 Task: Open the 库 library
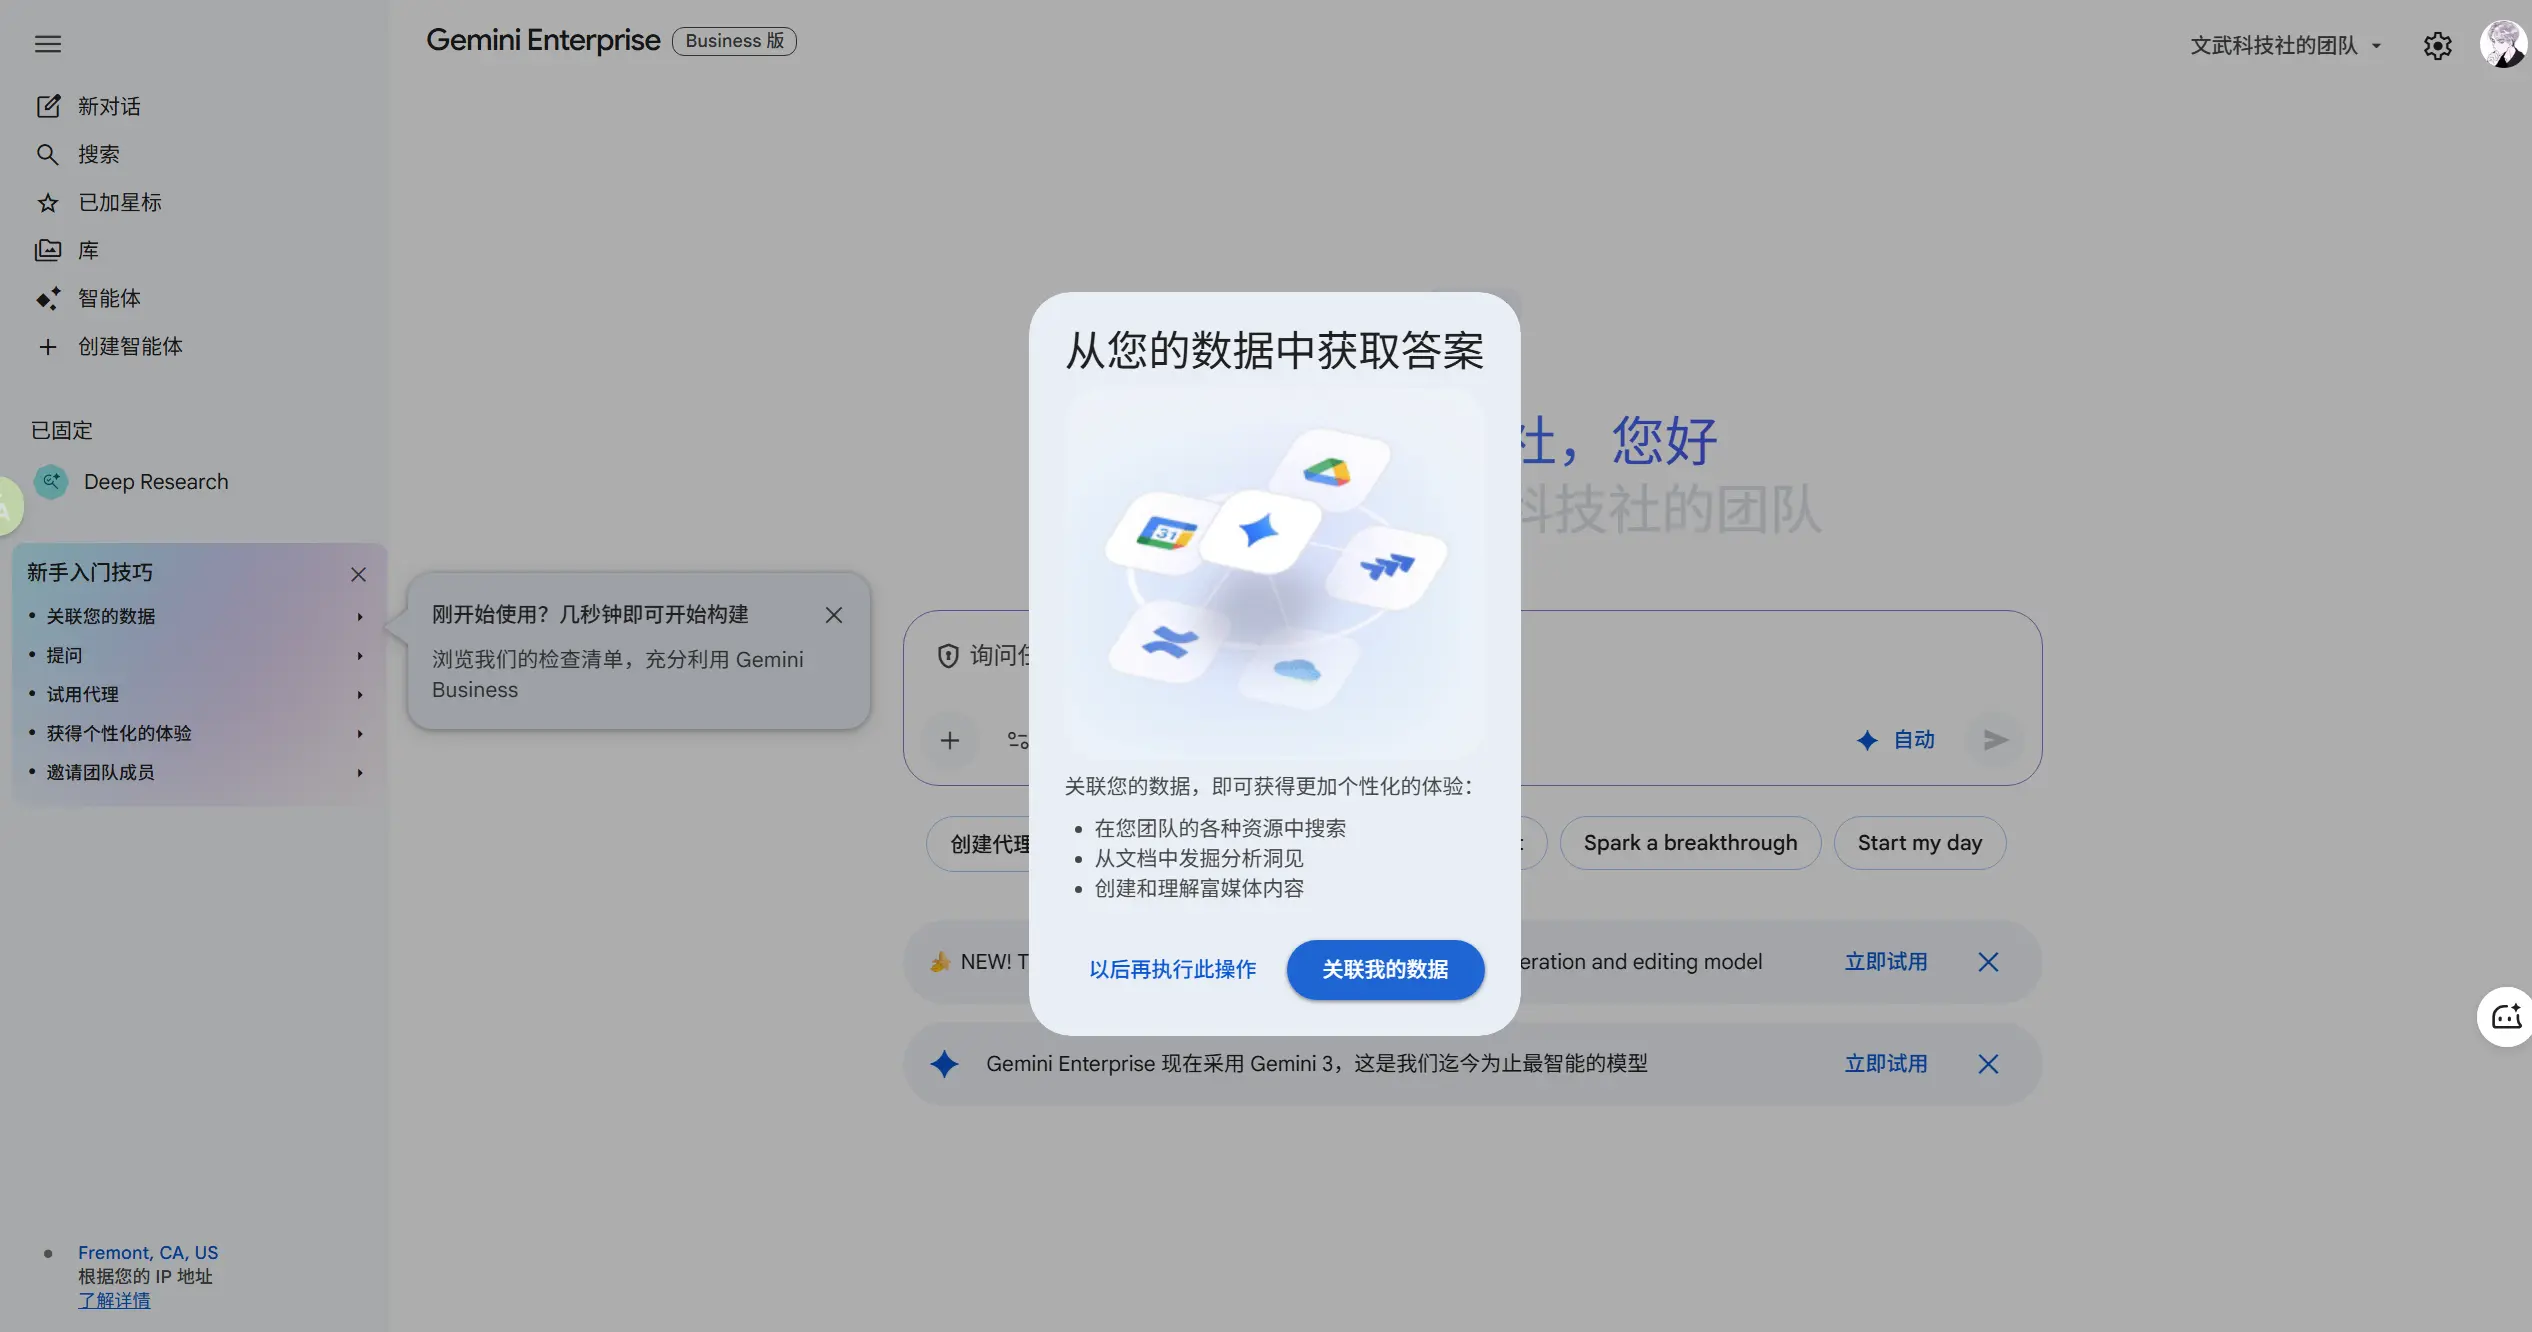click(x=88, y=250)
